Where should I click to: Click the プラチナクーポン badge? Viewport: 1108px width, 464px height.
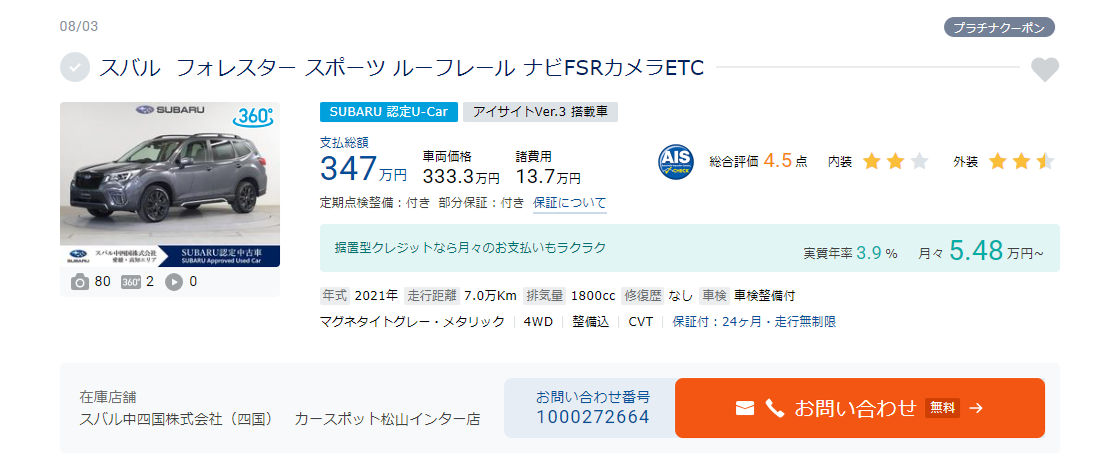(999, 28)
